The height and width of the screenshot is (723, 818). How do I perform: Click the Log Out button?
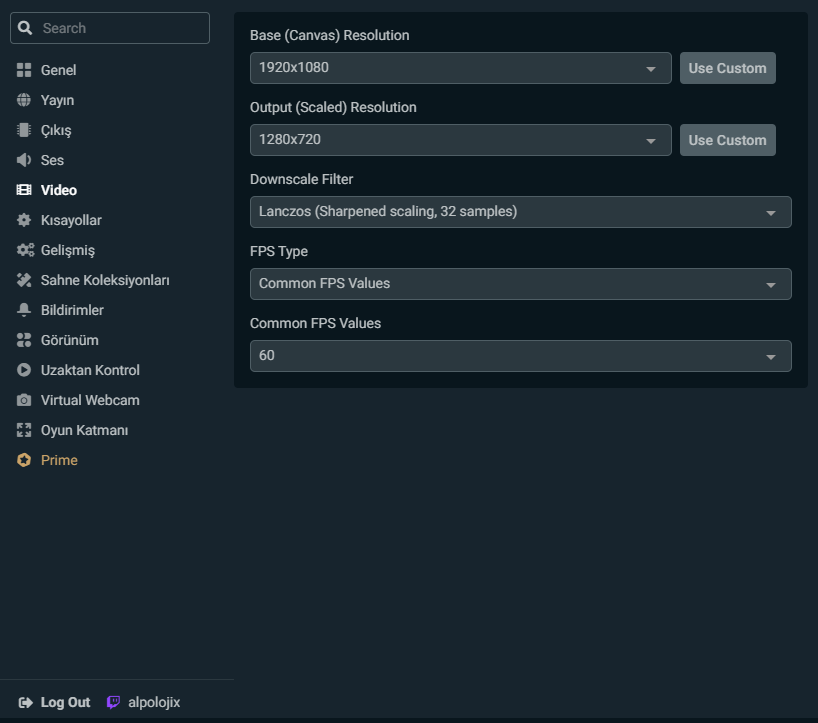(x=54, y=702)
